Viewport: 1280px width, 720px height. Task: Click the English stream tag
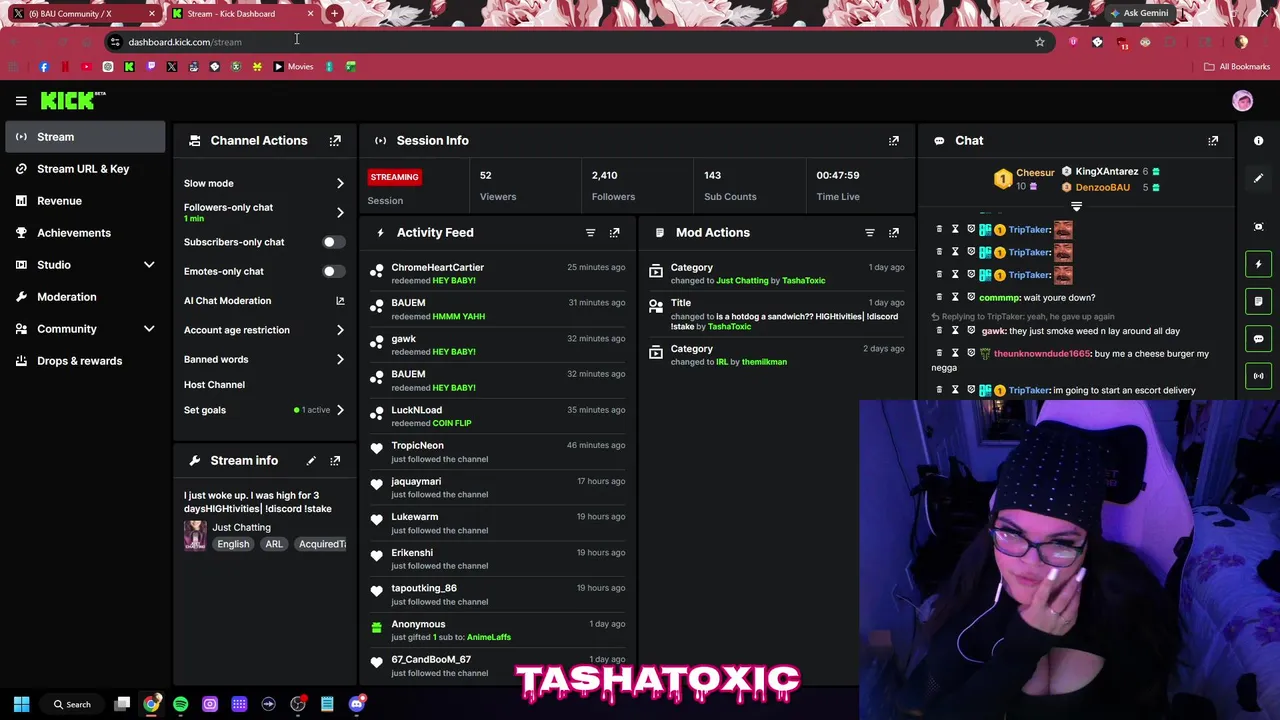[233, 544]
